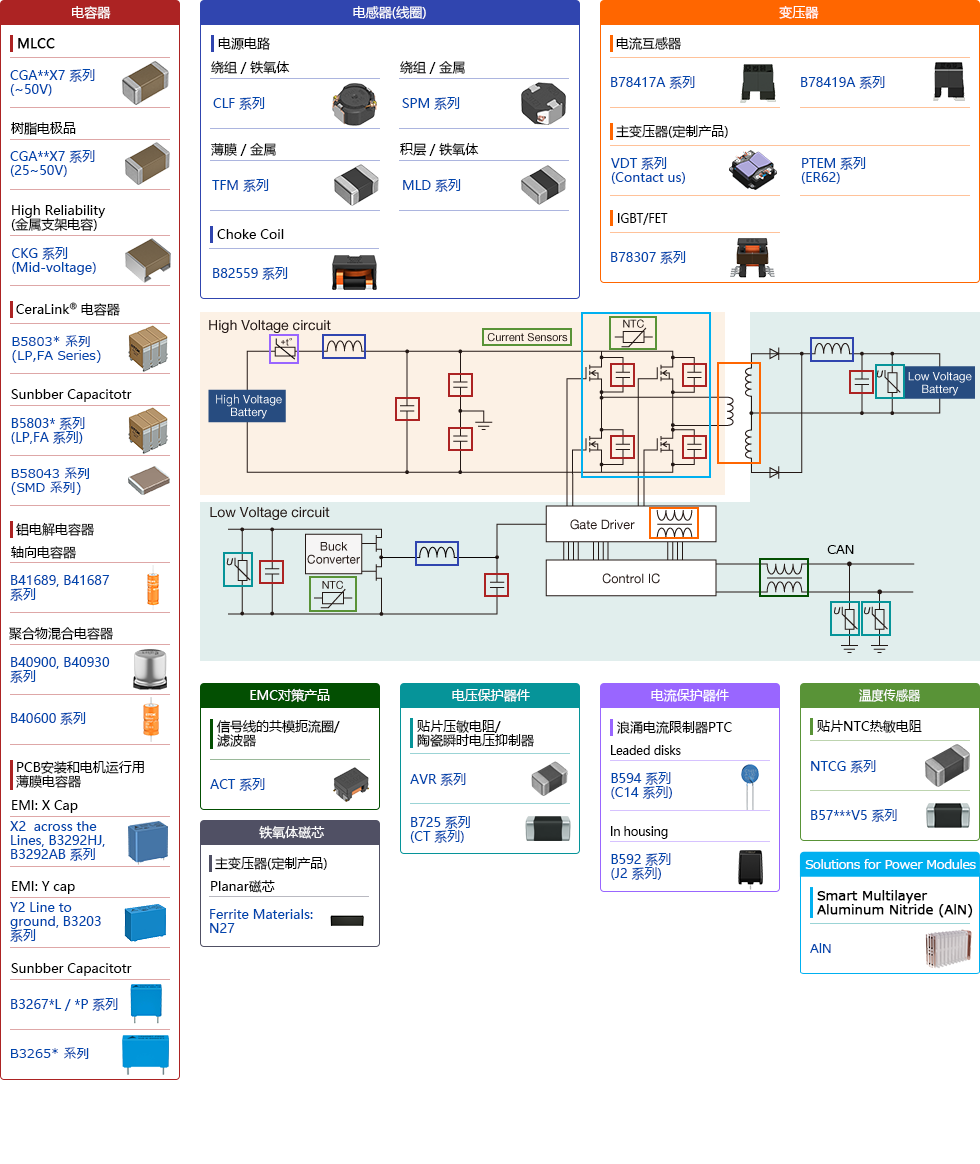This screenshot has width=980, height=1164.
Task: Click the Current Sensors label in diagram
Action: (527, 337)
